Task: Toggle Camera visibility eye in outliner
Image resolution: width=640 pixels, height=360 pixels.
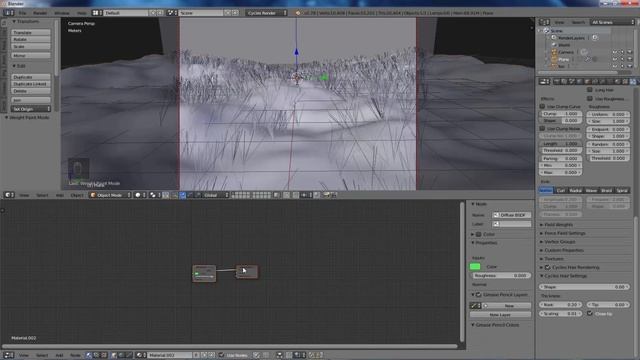Action: point(615,52)
